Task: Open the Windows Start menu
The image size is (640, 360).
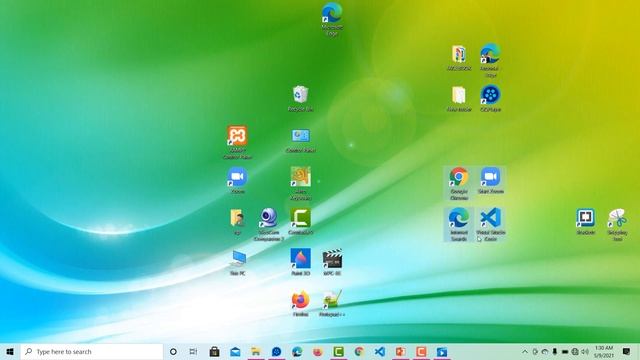Action: [x=10, y=351]
